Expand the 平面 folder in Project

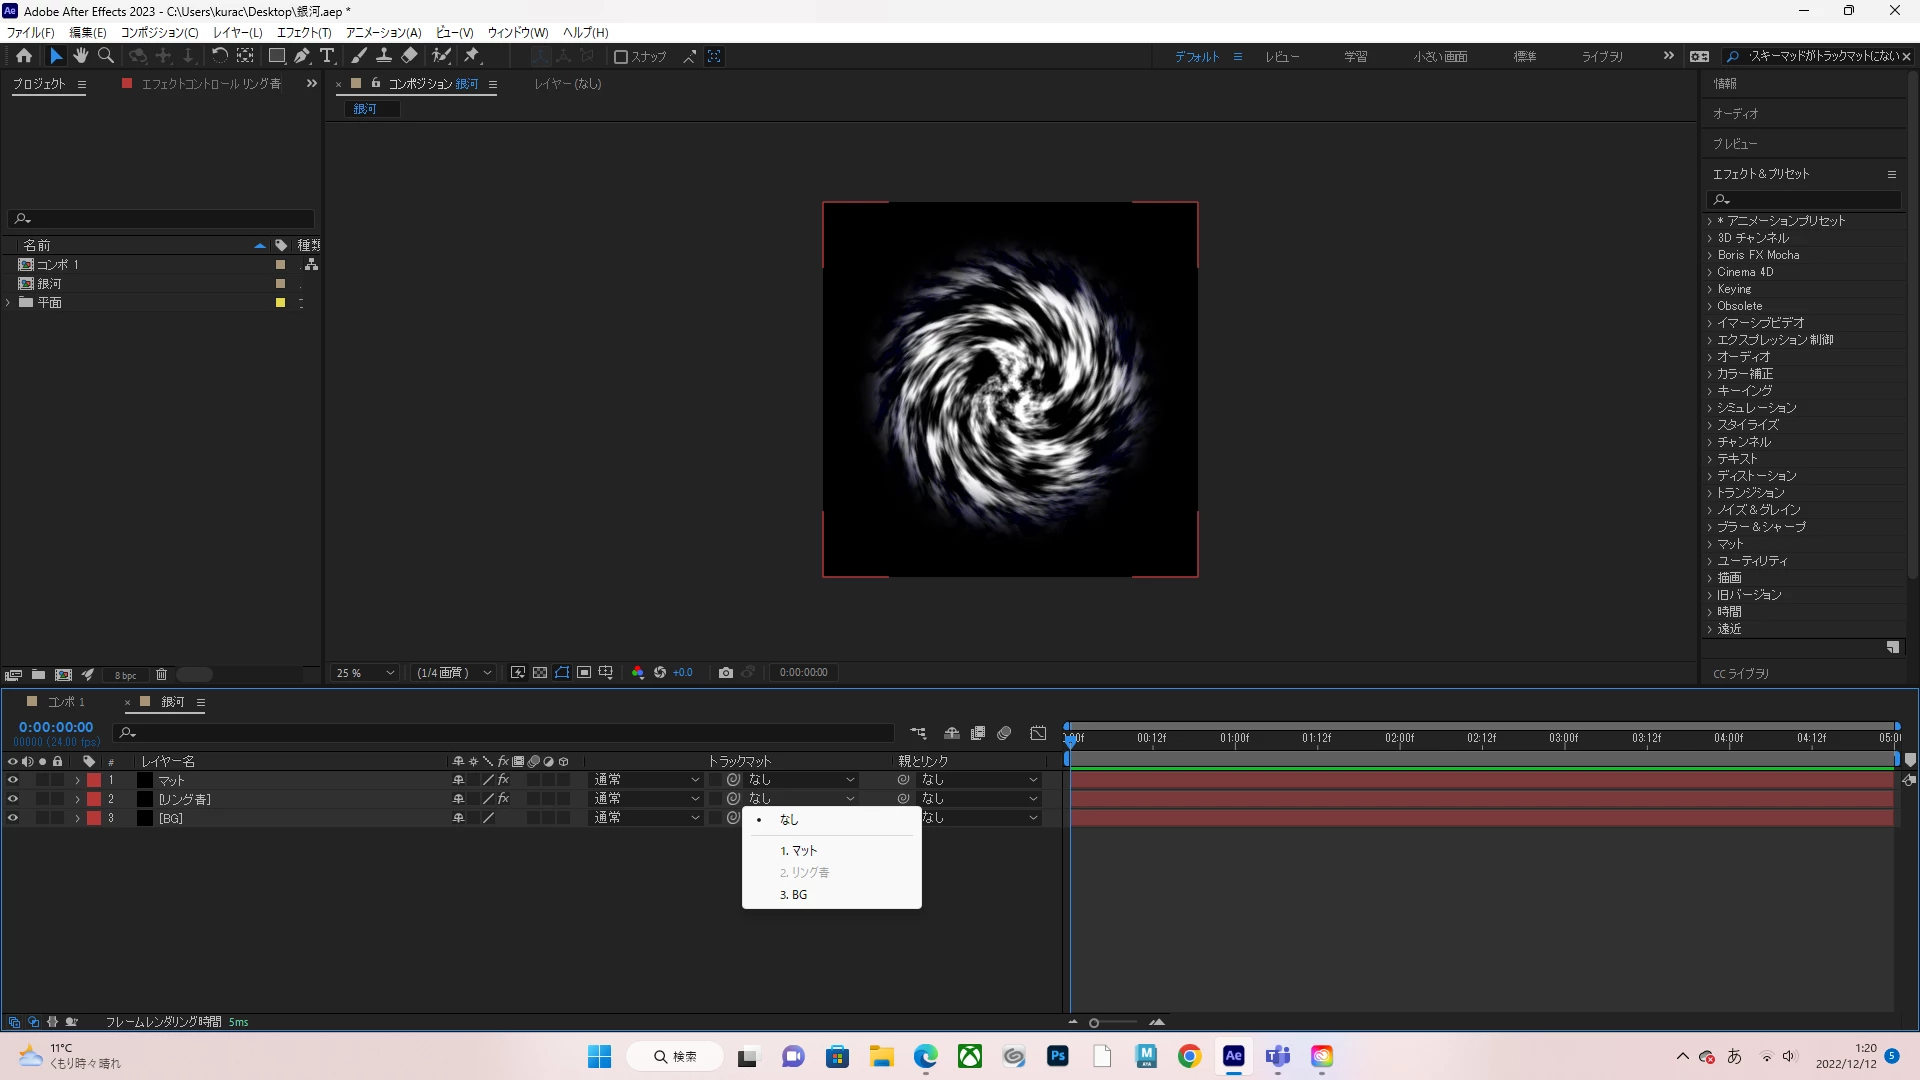click(x=9, y=303)
